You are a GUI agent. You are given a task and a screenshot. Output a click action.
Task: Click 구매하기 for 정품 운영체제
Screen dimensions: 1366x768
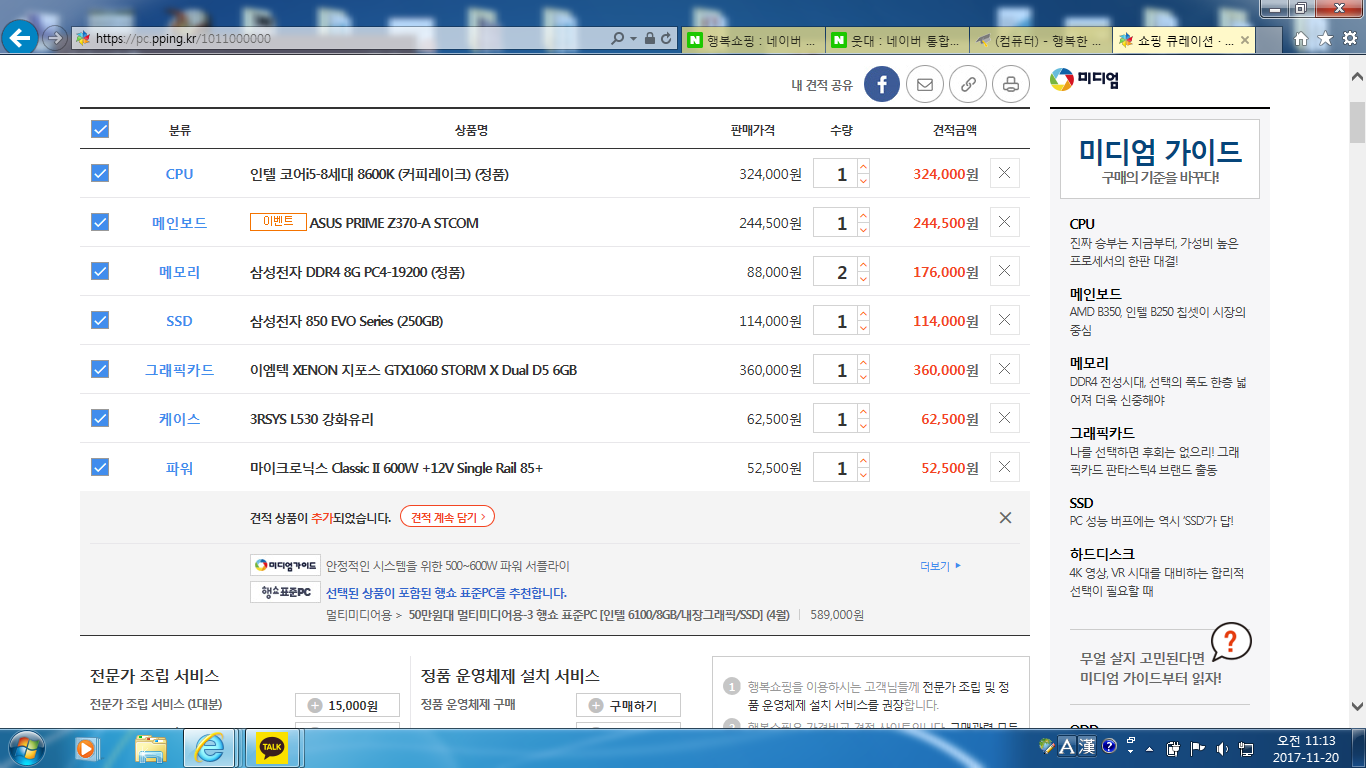(x=628, y=705)
